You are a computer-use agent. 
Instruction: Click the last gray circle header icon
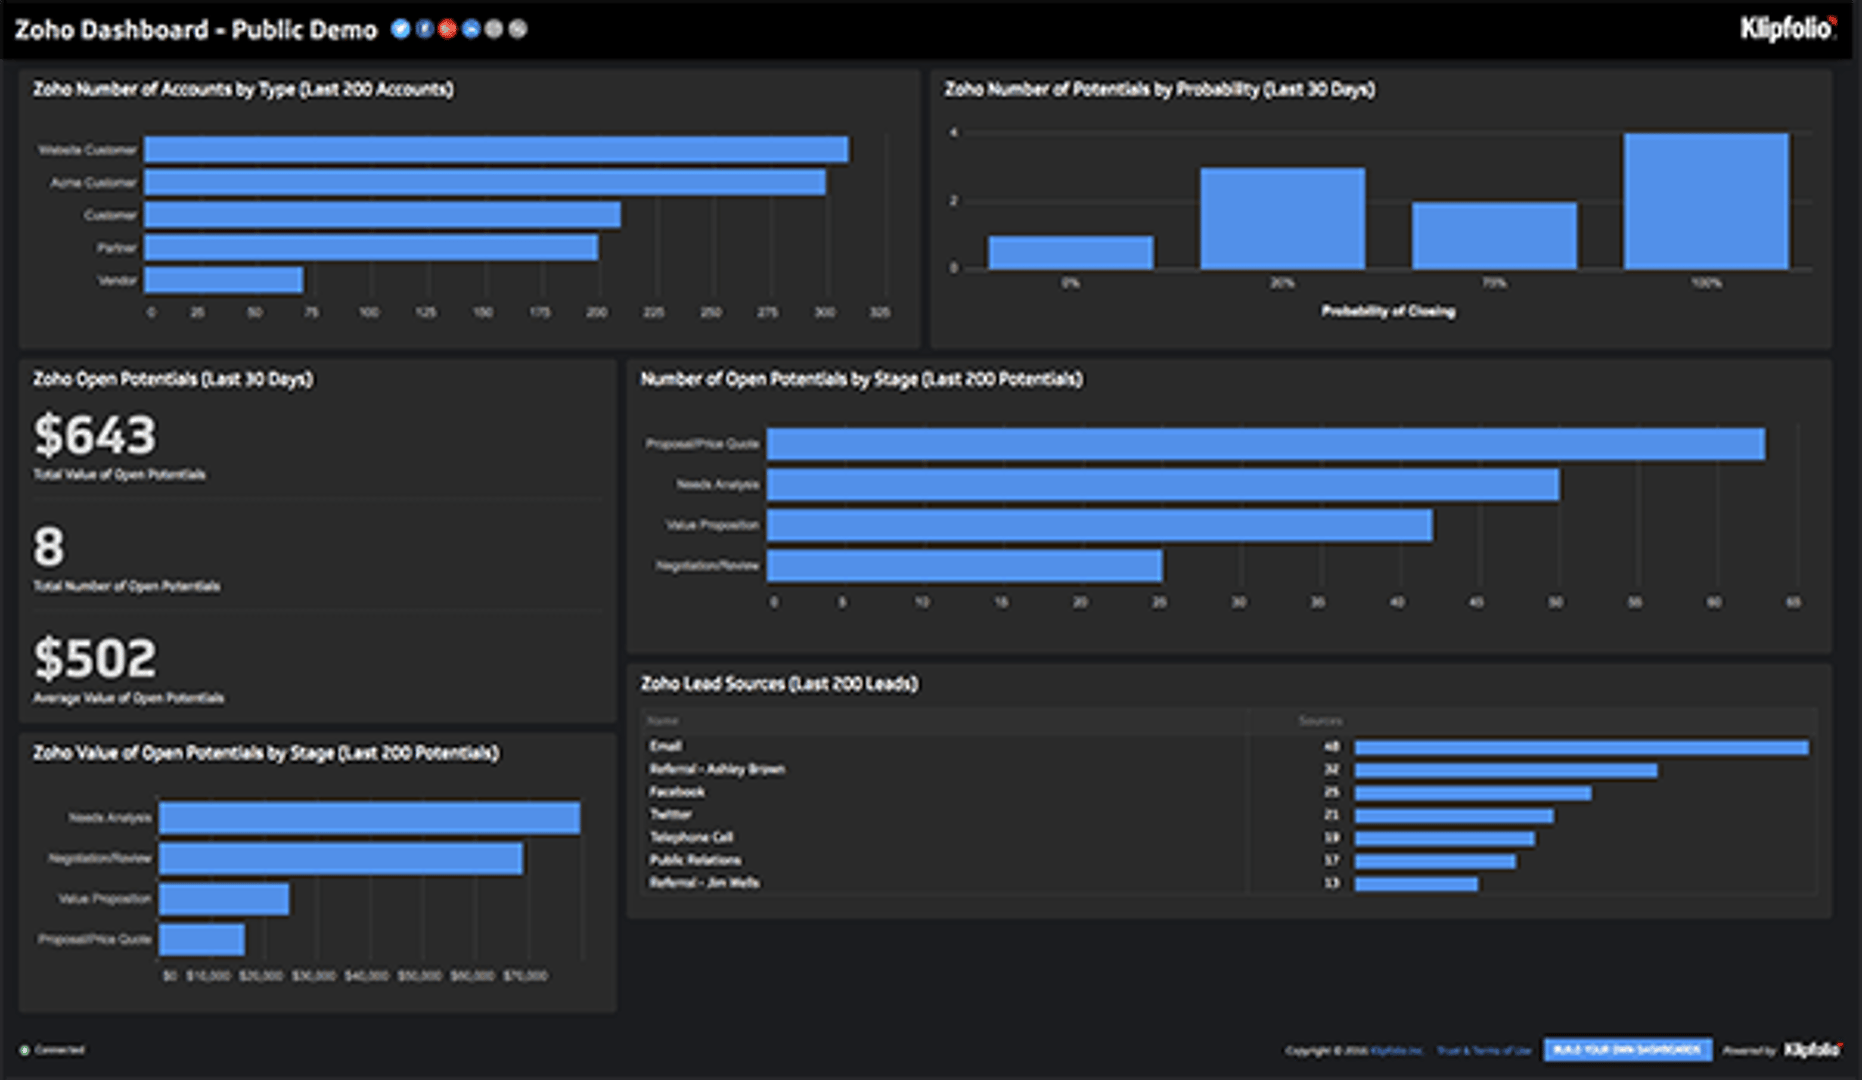517,29
